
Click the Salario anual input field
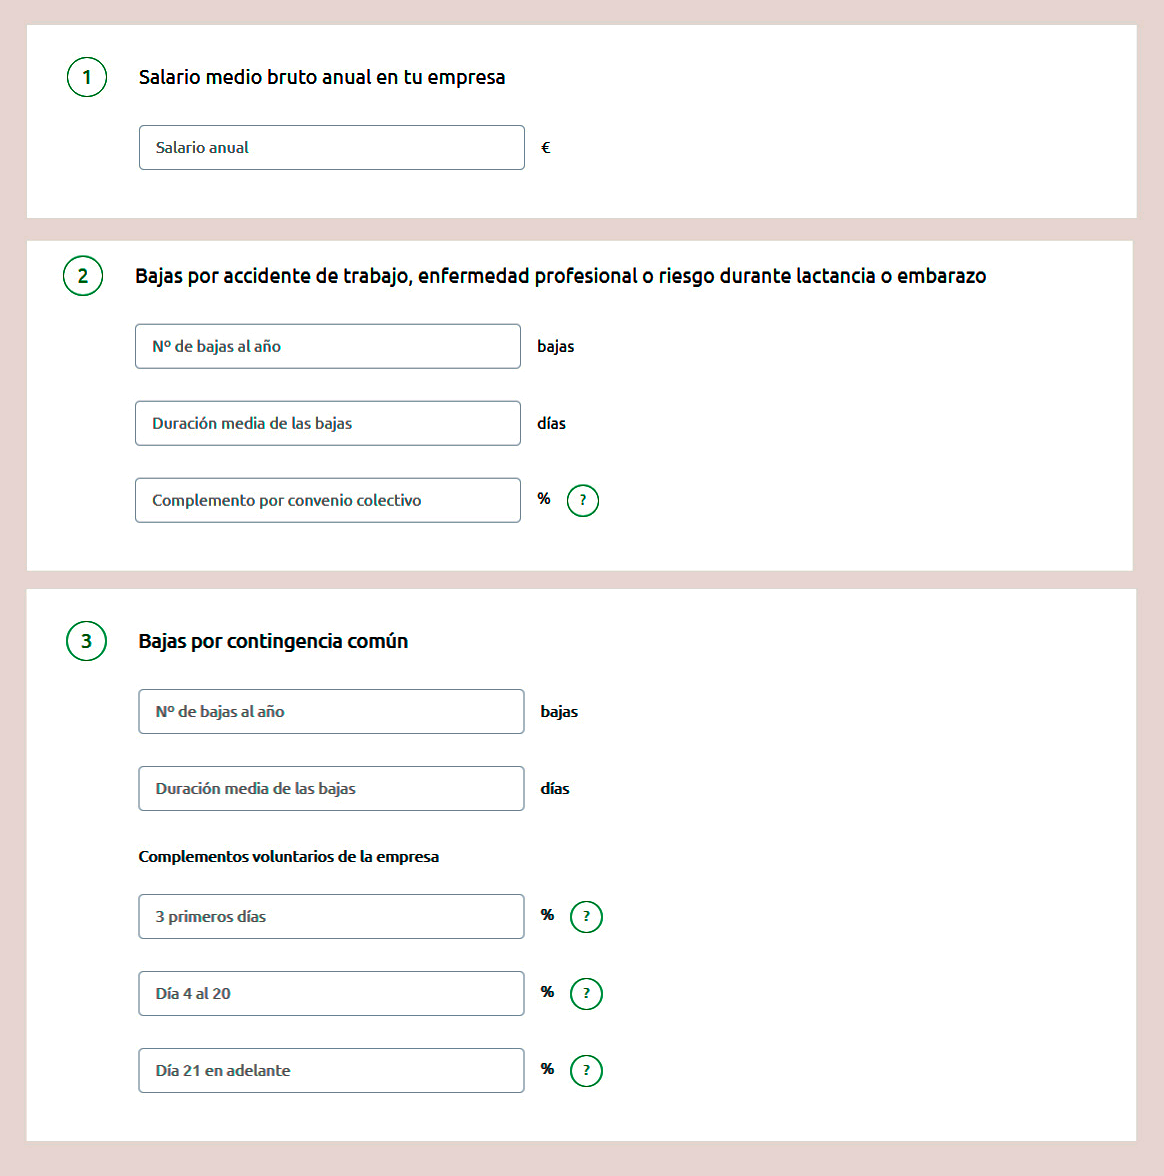click(x=332, y=148)
